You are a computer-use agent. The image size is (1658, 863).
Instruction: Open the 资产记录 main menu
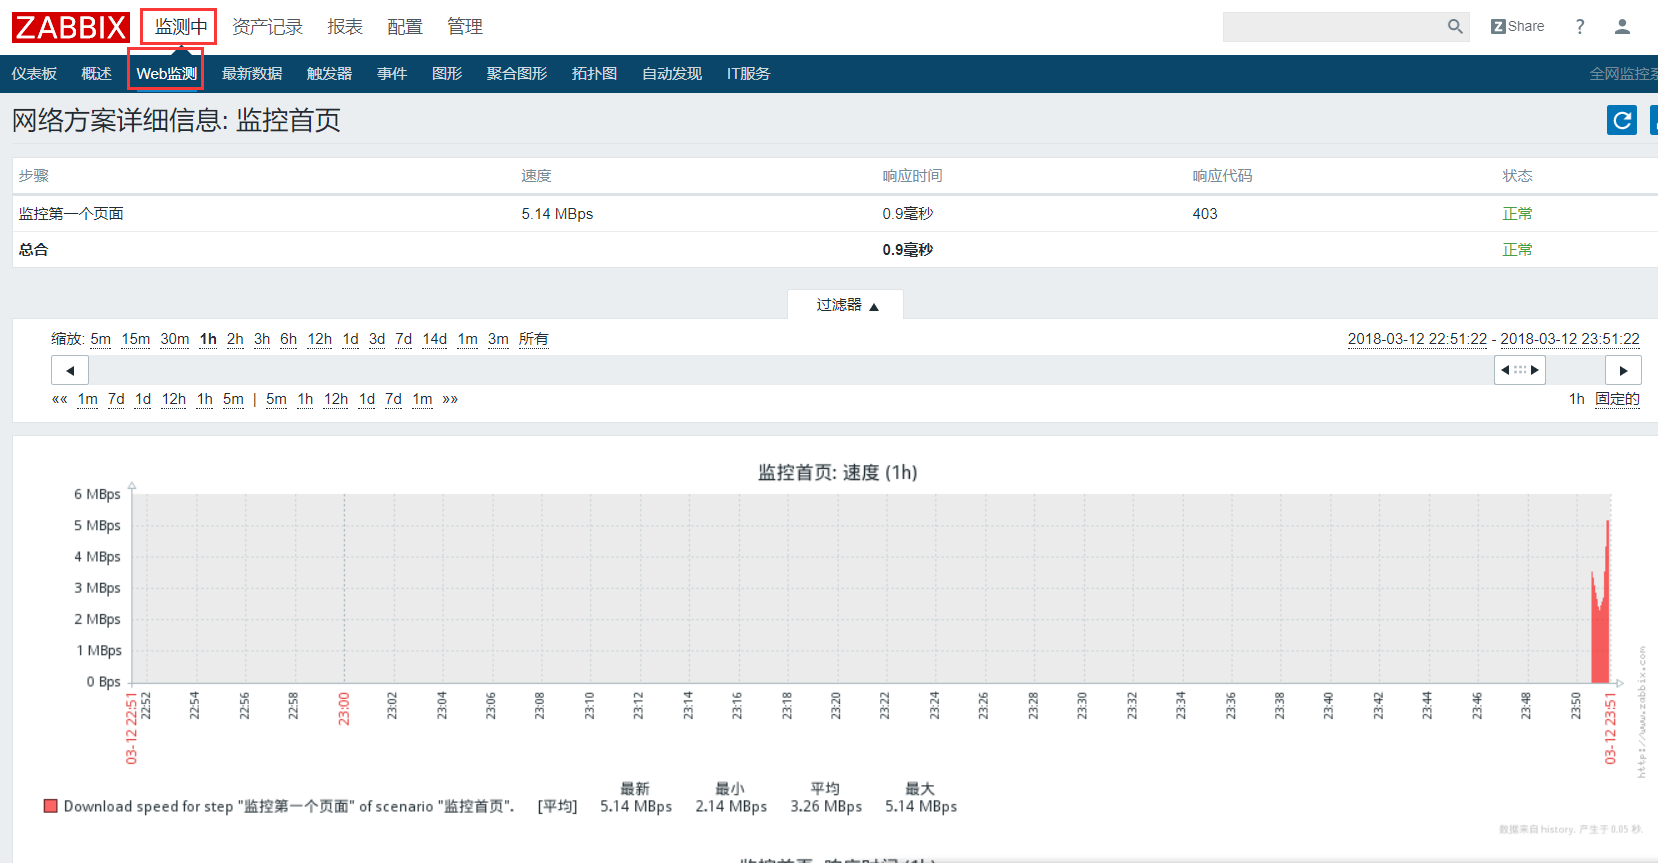click(267, 27)
